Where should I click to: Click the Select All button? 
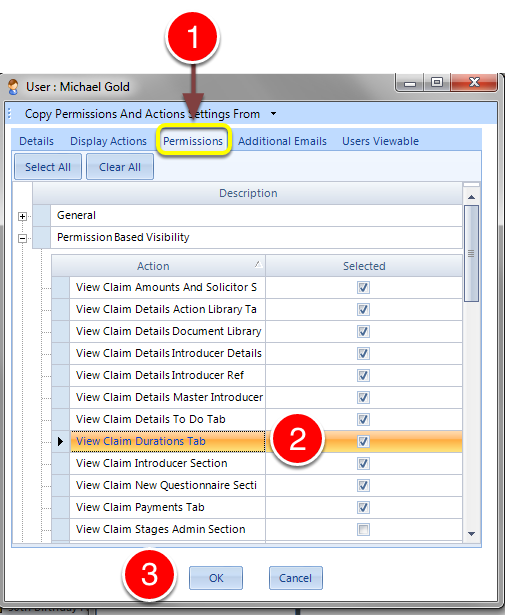[x=48, y=167]
